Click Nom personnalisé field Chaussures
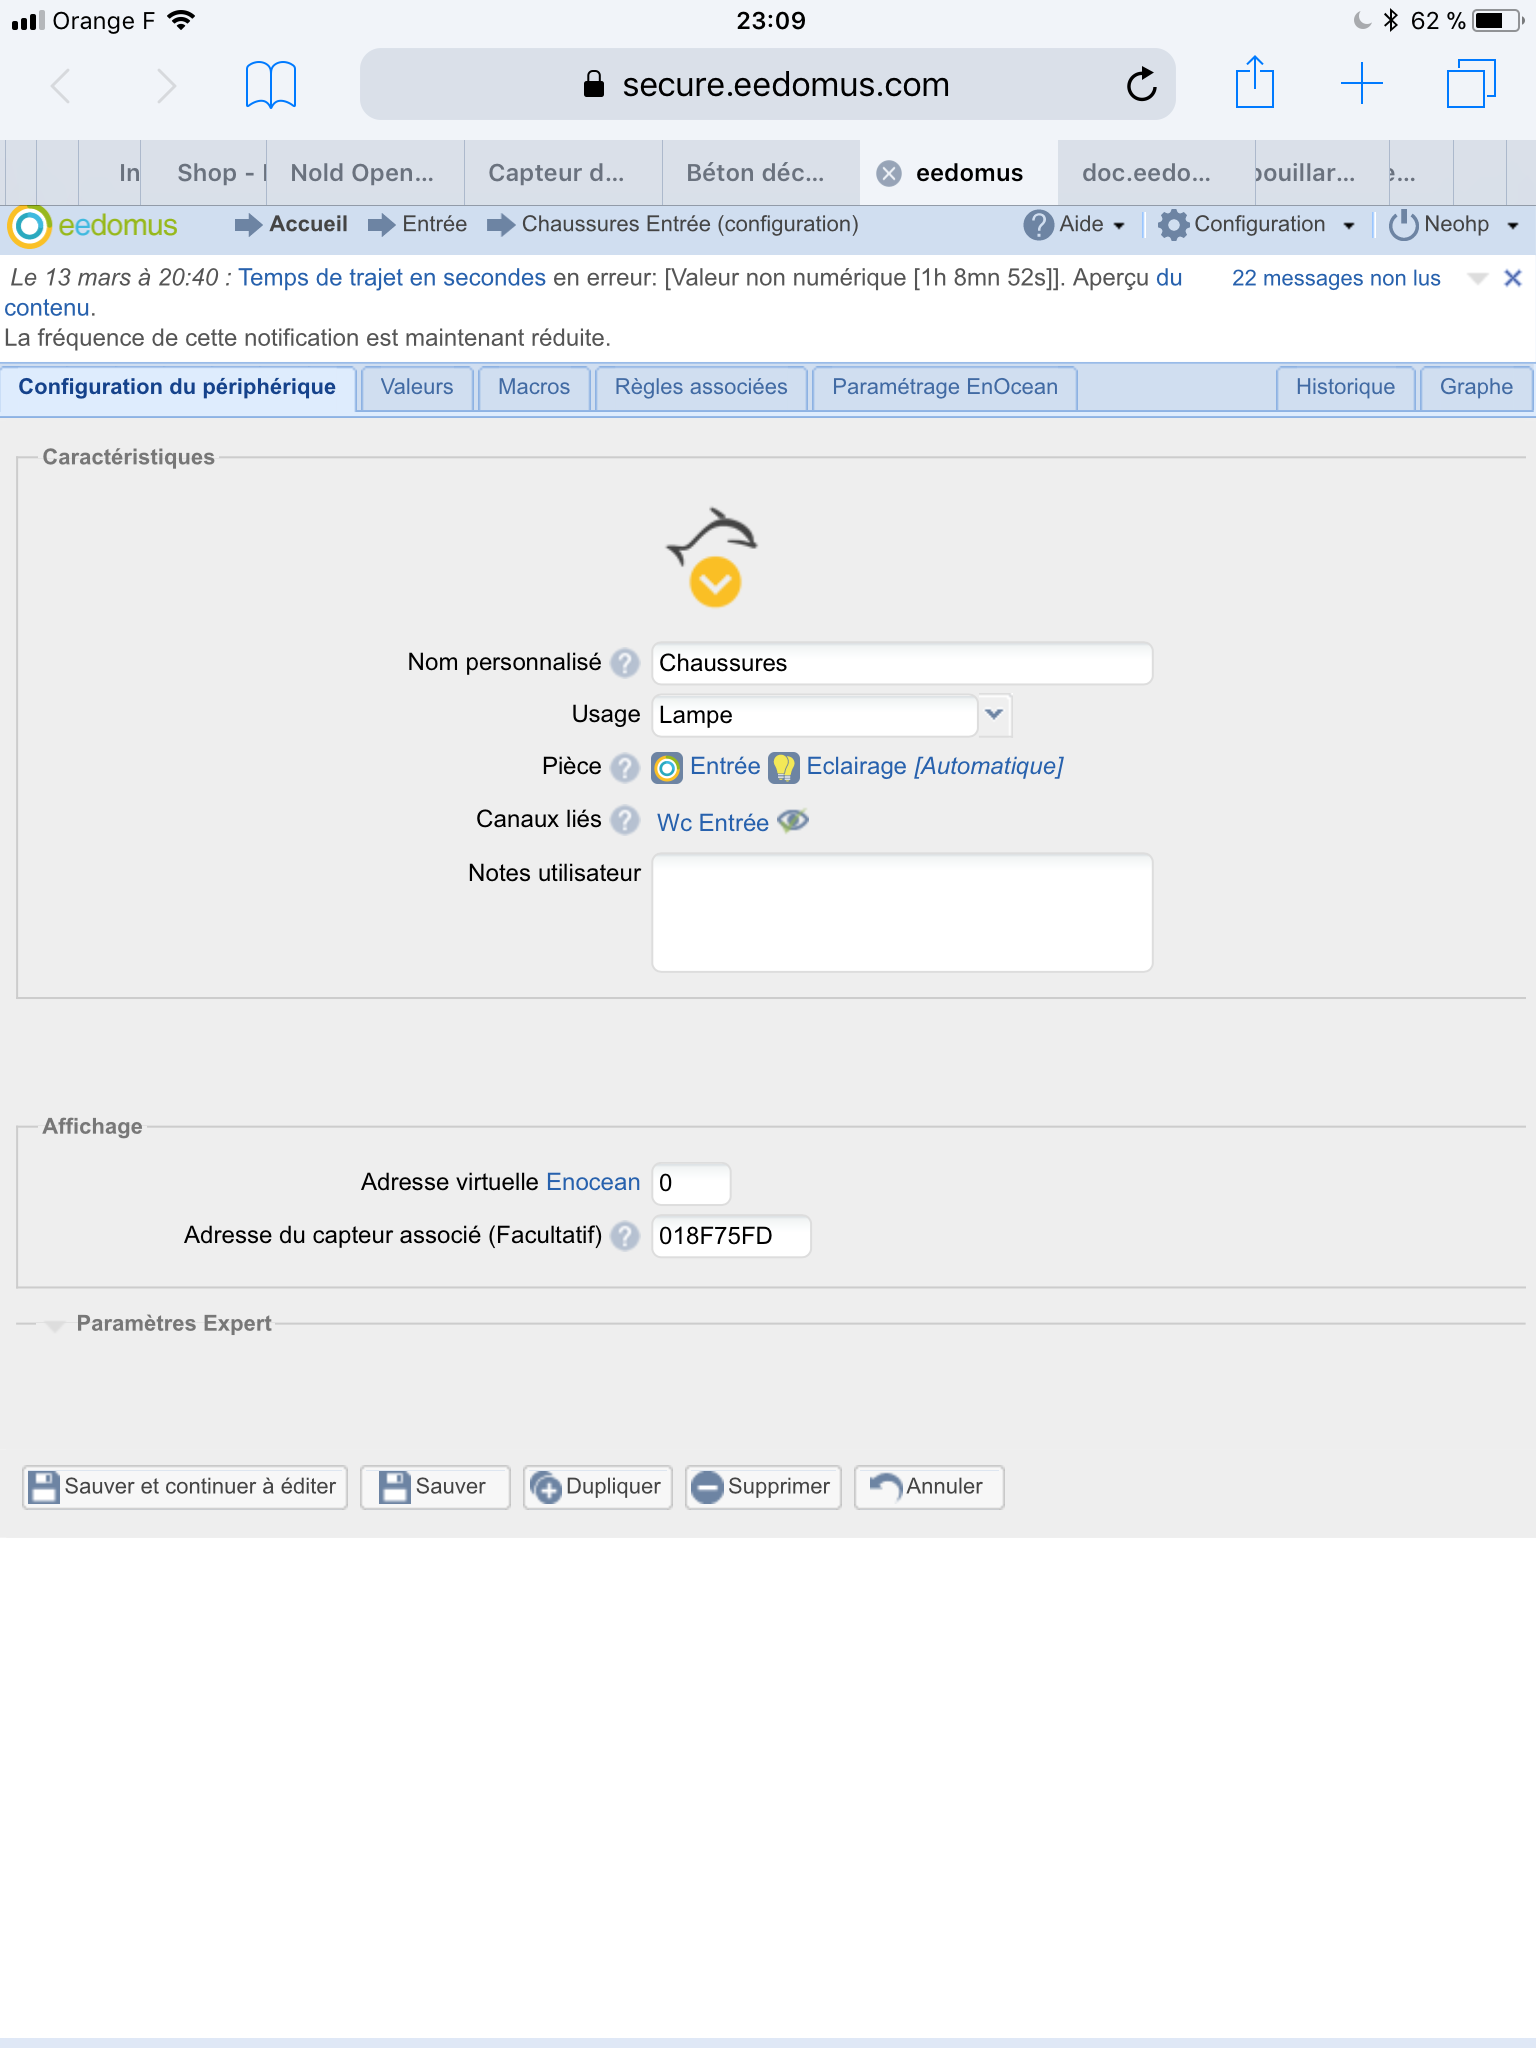 (x=902, y=663)
